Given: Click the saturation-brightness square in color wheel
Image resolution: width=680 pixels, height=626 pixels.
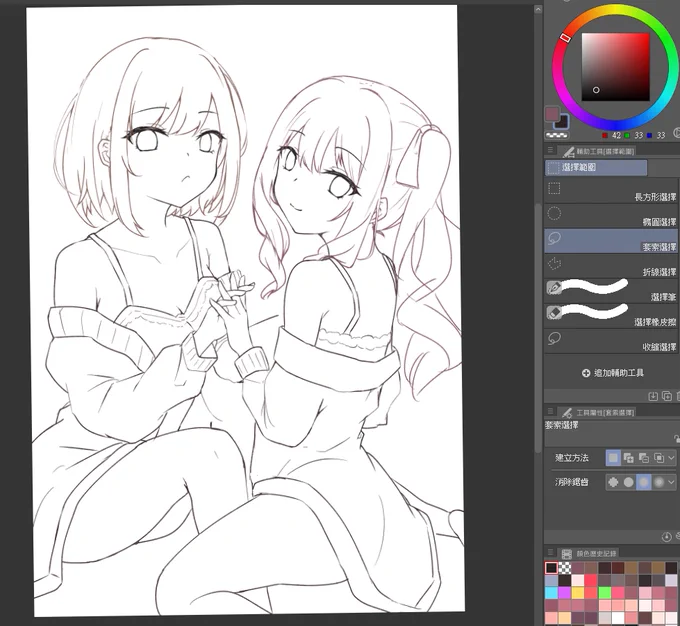Looking at the screenshot, I should (x=615, y=67).
